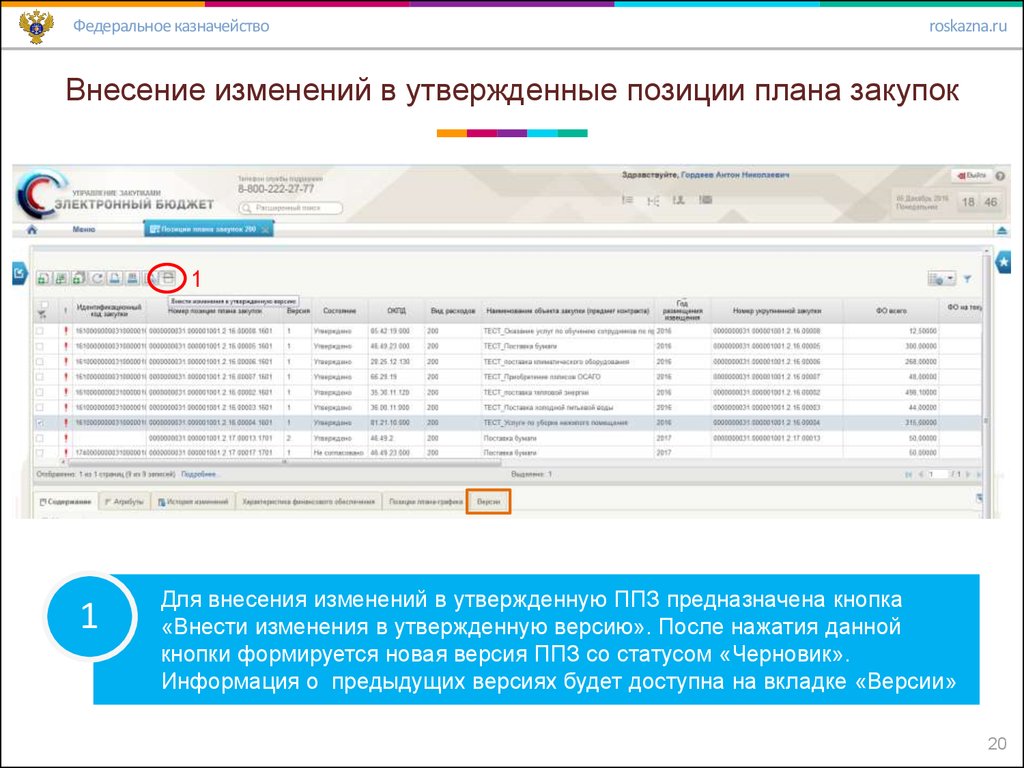Check row with ОКПД 46.49.2
Image resolution: width=1024 pixels, height=768 pixels.
(40, 438)
